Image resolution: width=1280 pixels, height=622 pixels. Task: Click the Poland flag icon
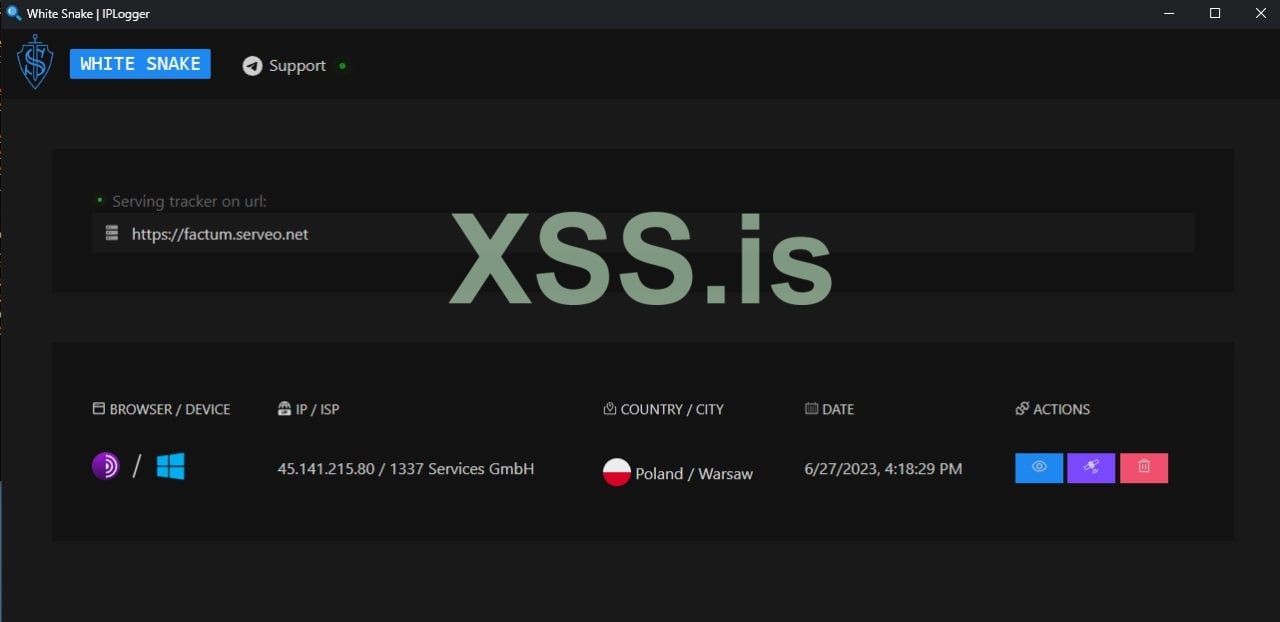point(617,472)
